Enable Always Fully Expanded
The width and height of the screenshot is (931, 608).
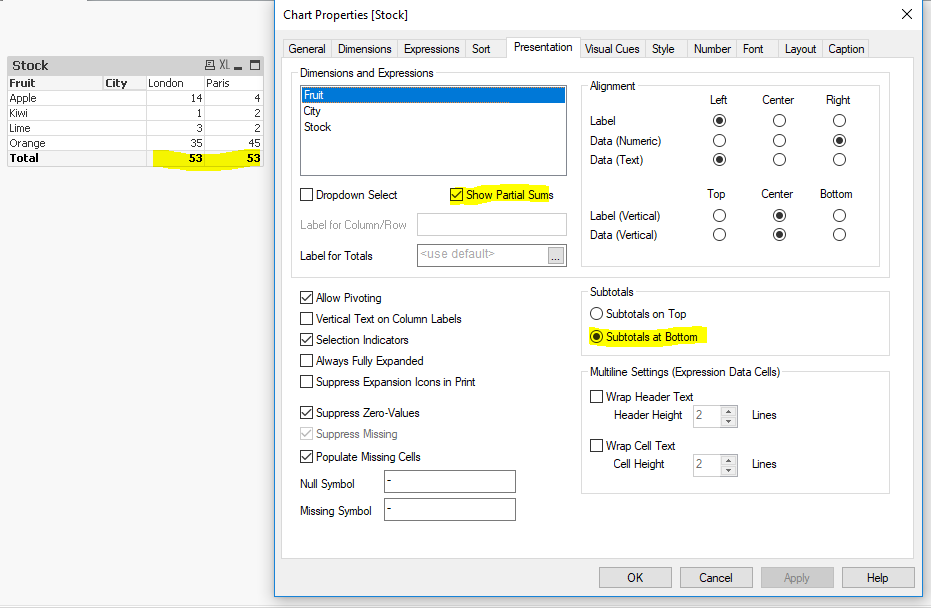point(306,360)
